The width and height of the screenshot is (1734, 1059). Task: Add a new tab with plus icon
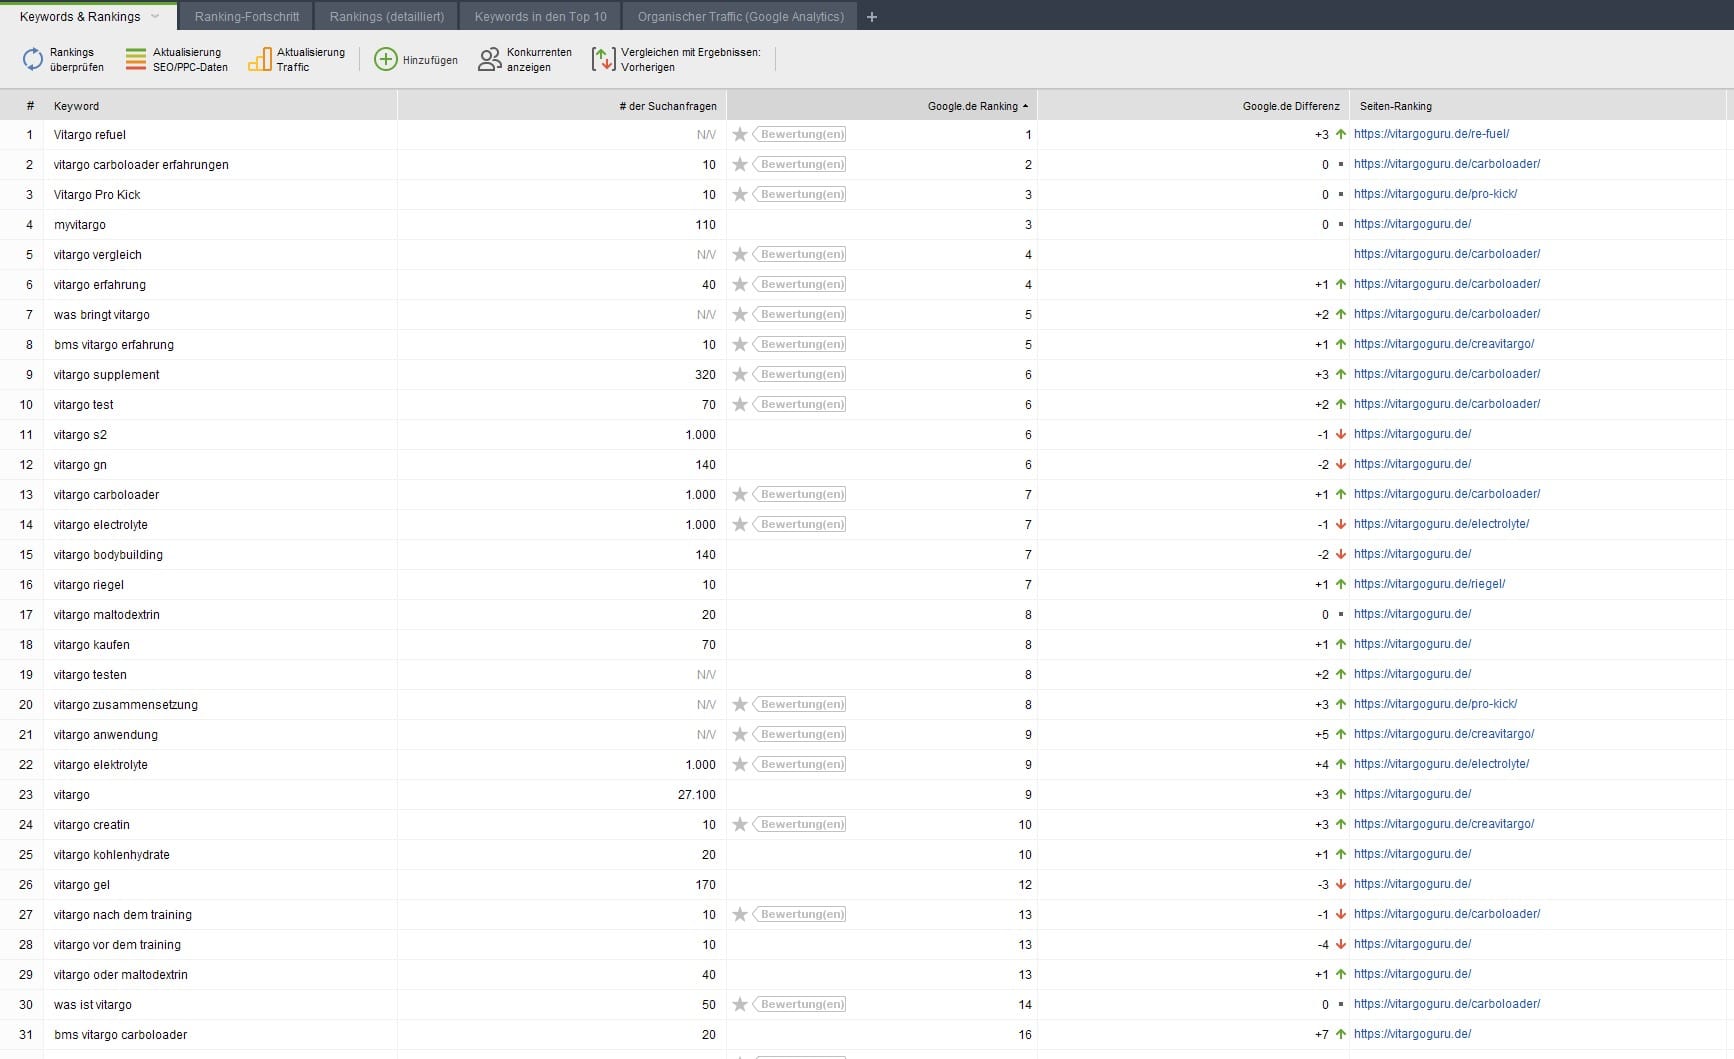[872, 17]
